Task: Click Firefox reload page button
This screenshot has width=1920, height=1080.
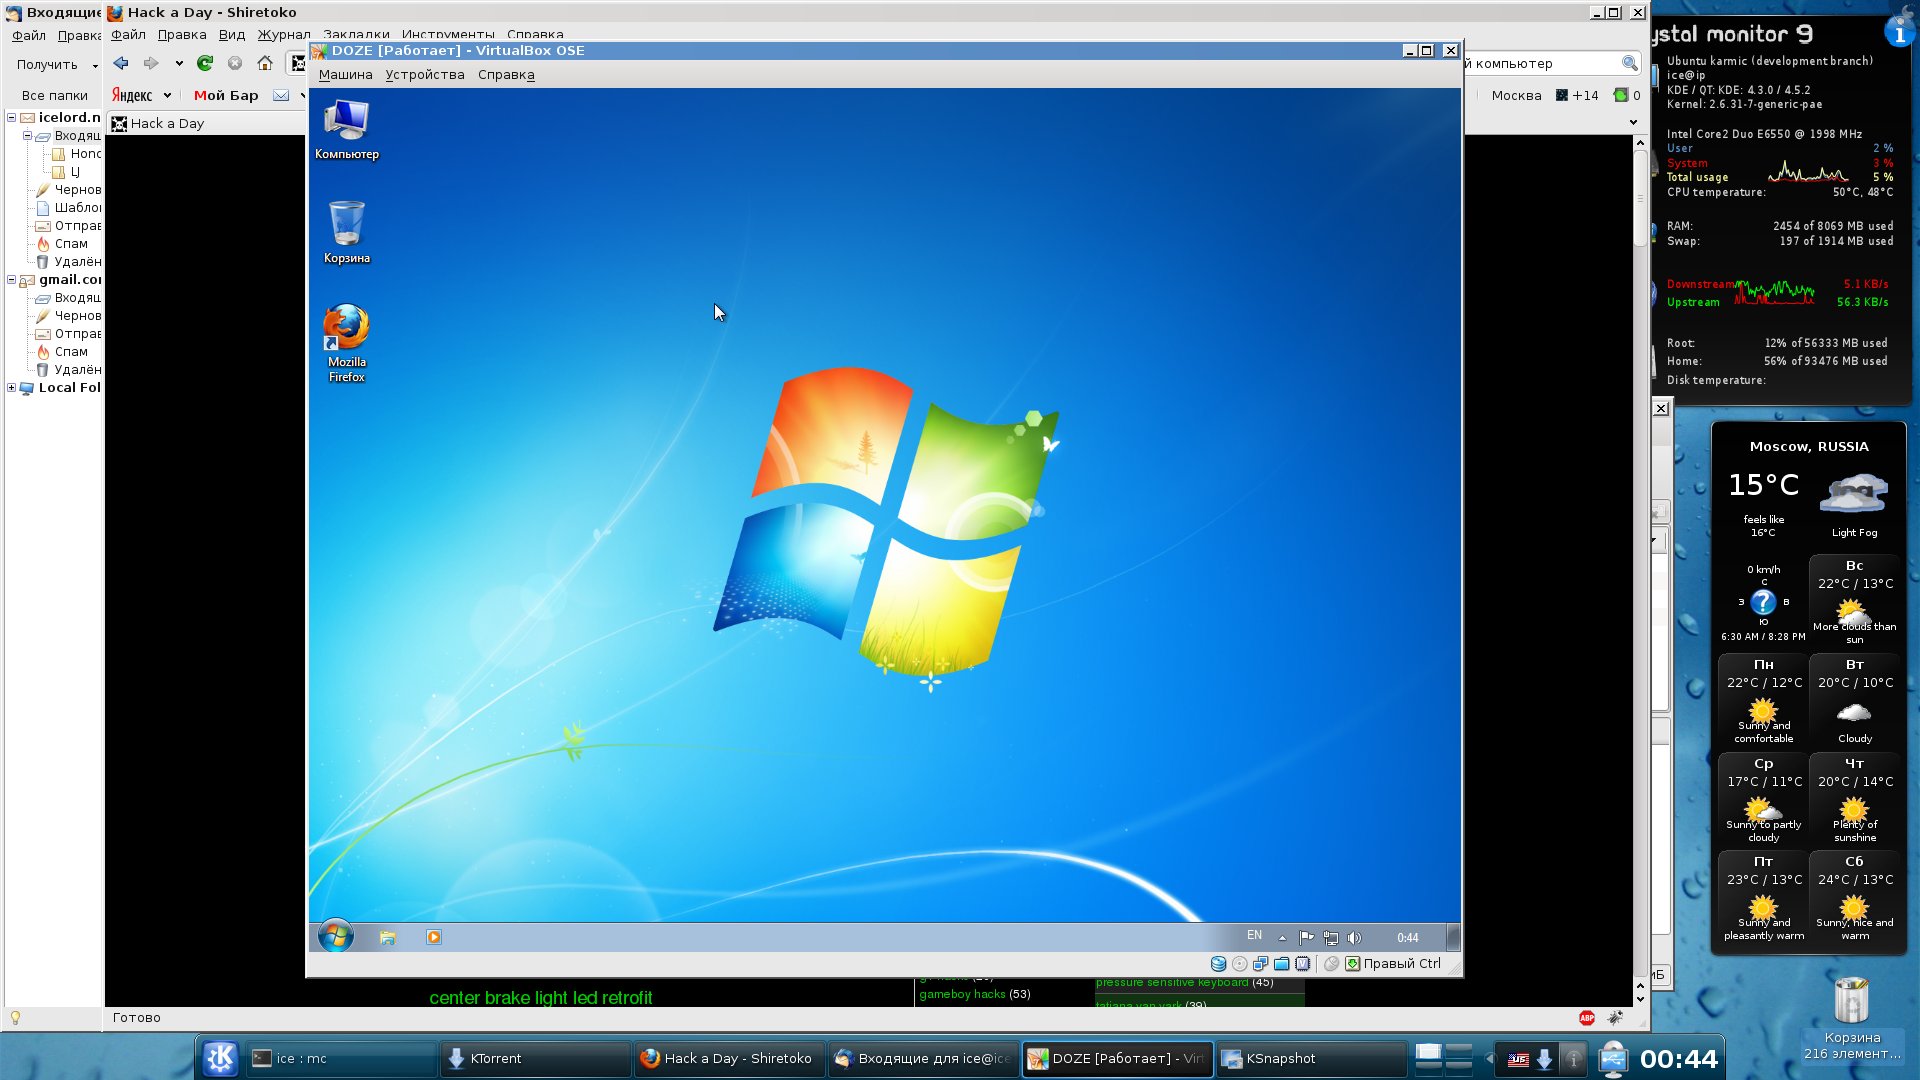Action: click(x=205, y=63)
